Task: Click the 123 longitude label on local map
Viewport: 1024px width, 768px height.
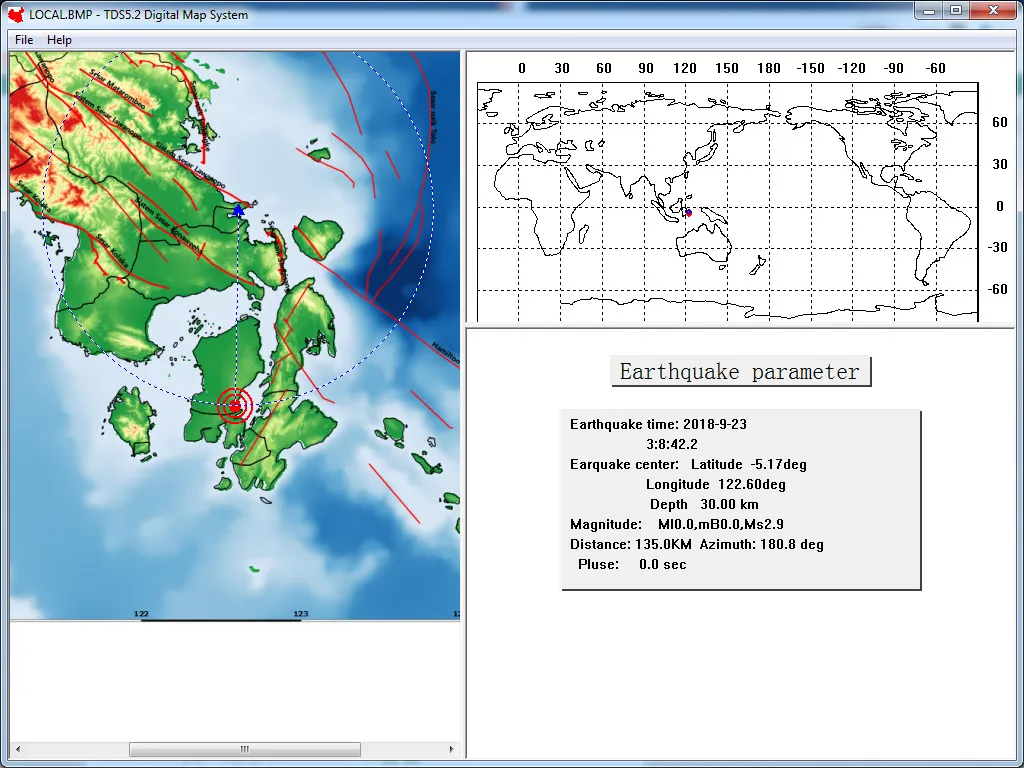Action: tap(300, 613)
